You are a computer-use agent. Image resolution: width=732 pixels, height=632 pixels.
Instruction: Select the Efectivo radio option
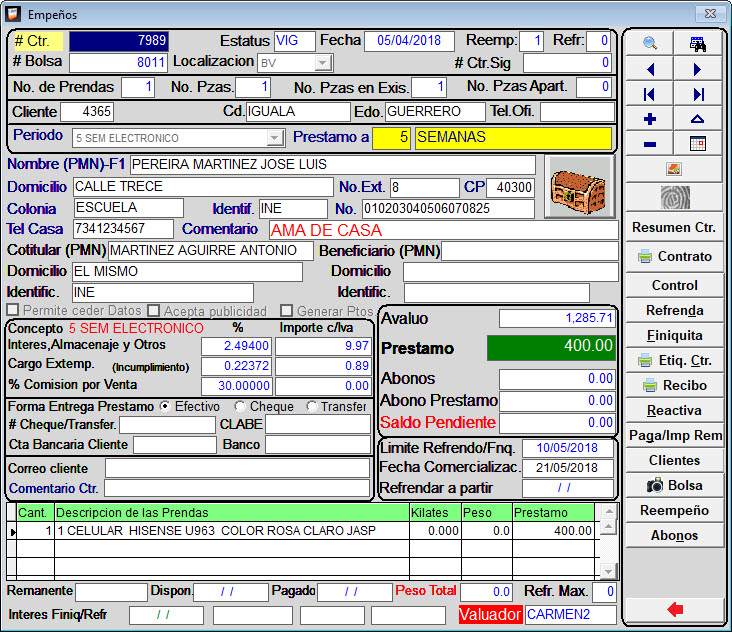tap(165, 407)
